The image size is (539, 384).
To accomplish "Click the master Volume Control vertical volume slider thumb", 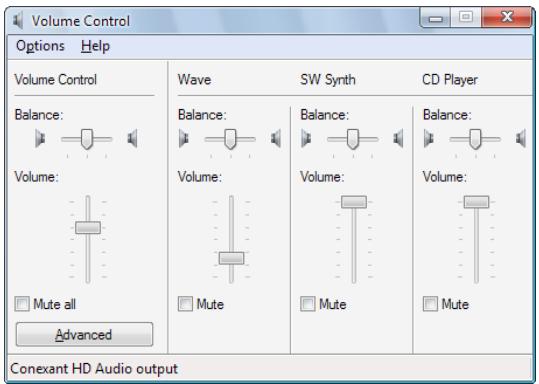I will 88,228.
